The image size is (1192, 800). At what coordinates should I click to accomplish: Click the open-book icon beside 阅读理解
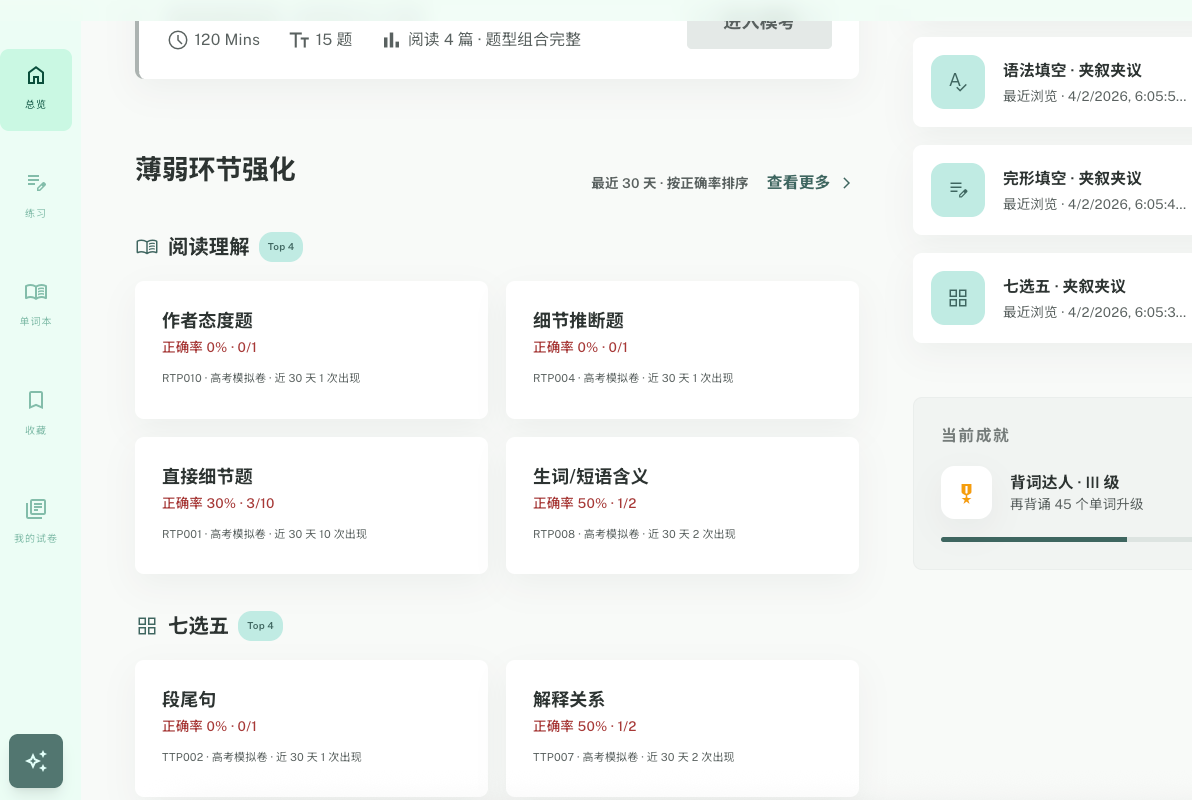[x=147, y=246]
